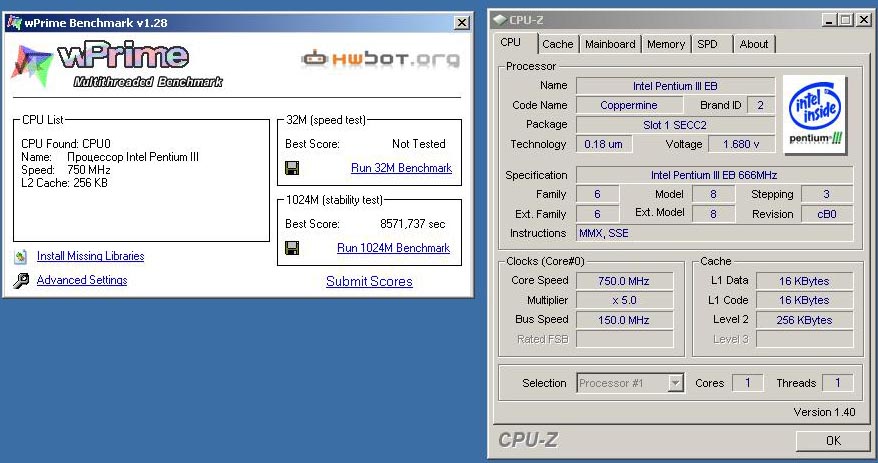The image size is (878, 463).
Task: Click the wPrime title bar app icon
Action: [13, 23]
